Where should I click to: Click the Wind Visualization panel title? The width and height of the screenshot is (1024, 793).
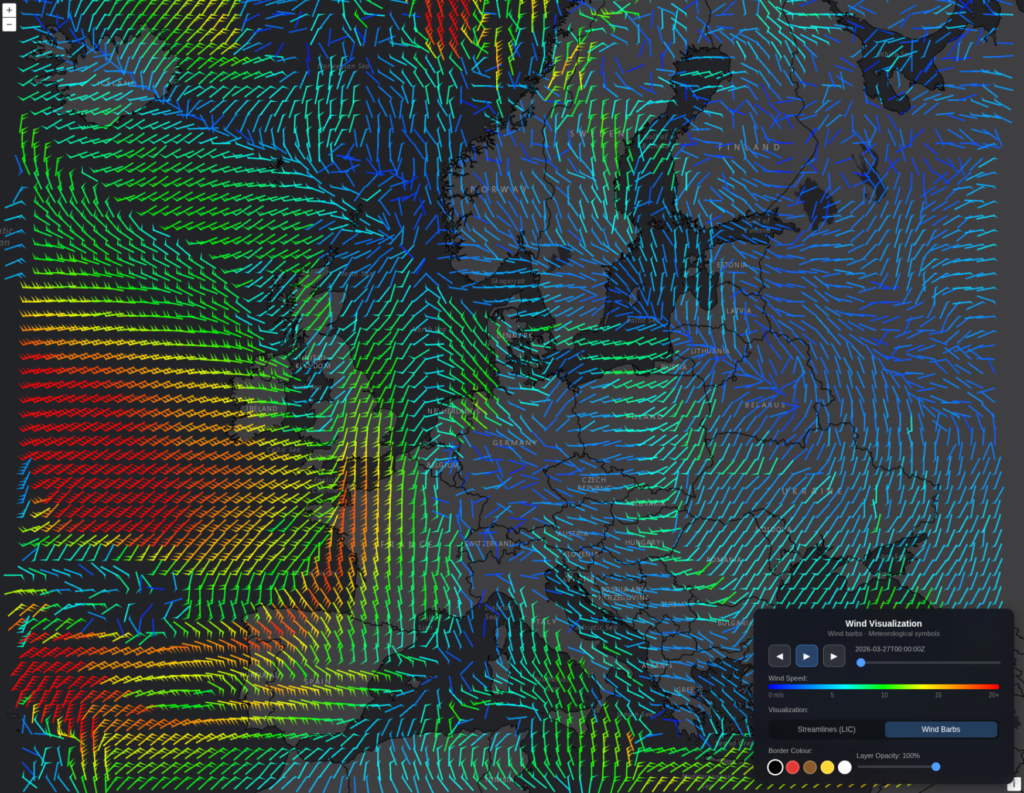[884, 624]
